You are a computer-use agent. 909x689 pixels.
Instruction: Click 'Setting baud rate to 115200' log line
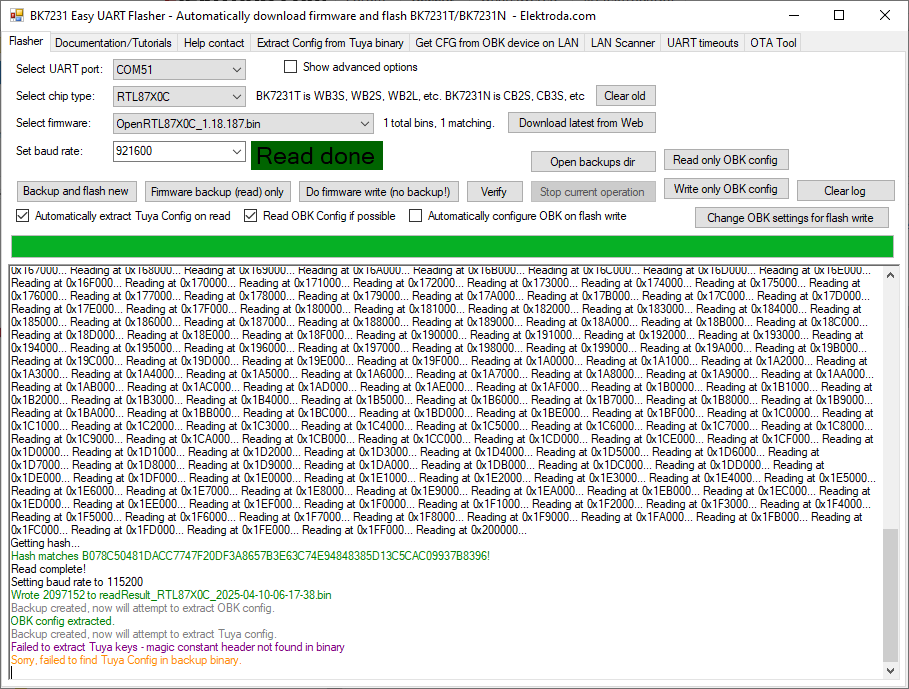tap(77, 582)
